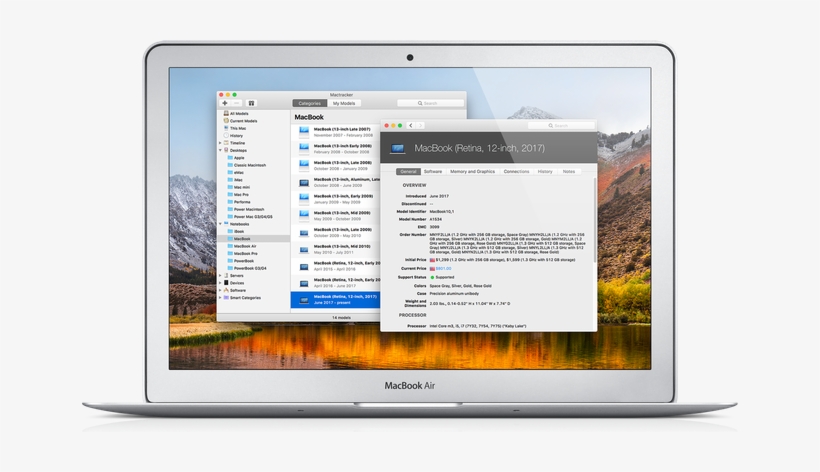Viewport: 820px width, 472px height.
Task: Select MacBook (13-inch Late 2007) row
Action: (336, 132)
